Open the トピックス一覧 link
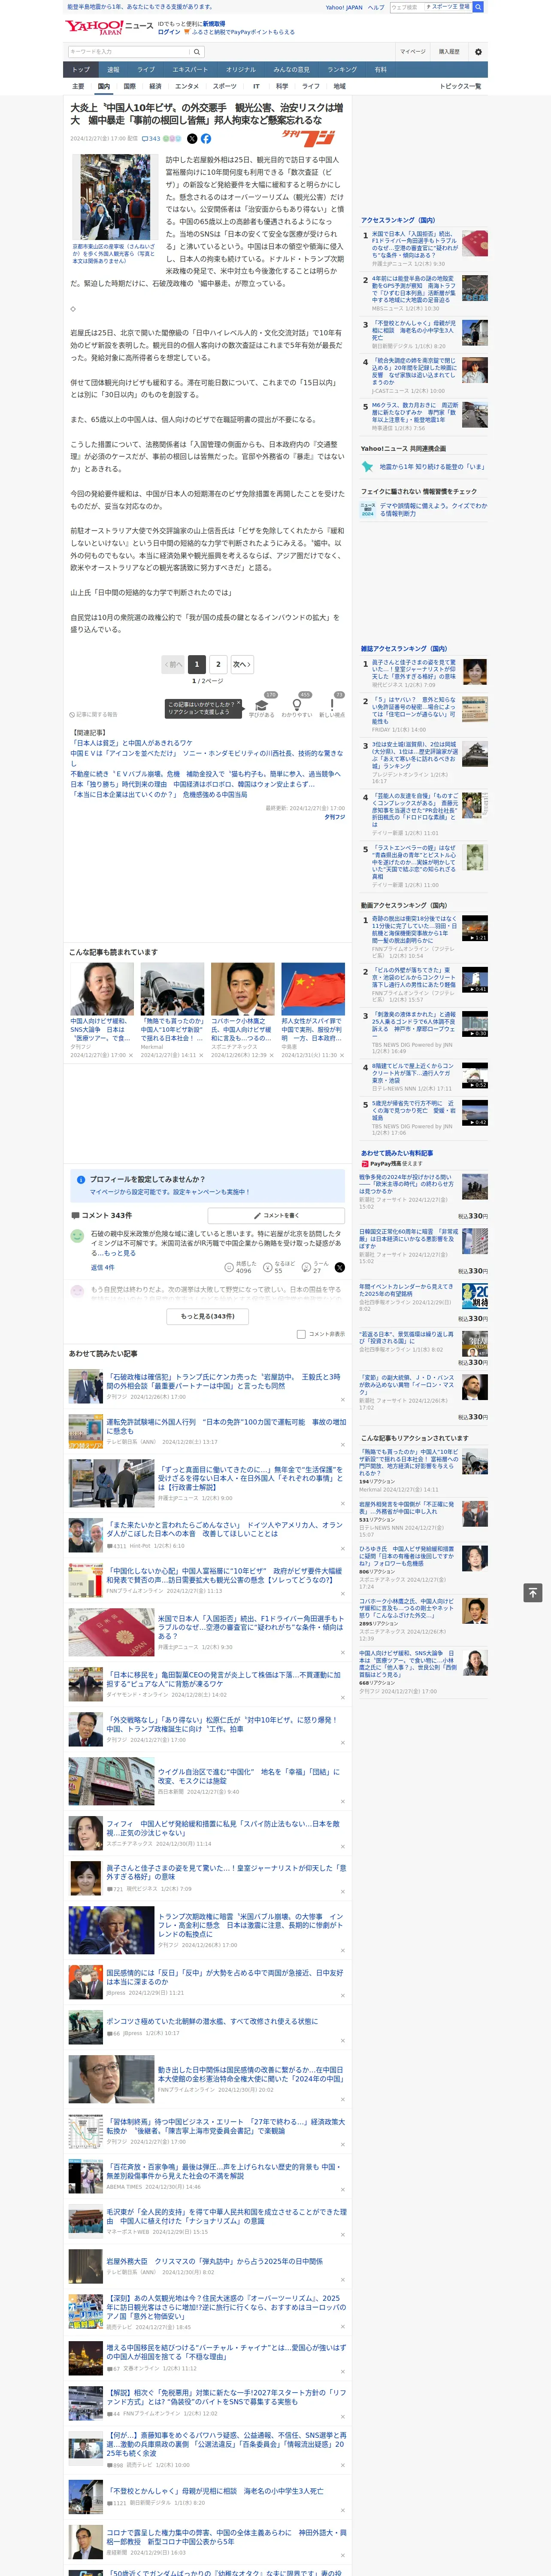The height and width of the screenshot is (2576, 551). [x=460, y=86]
